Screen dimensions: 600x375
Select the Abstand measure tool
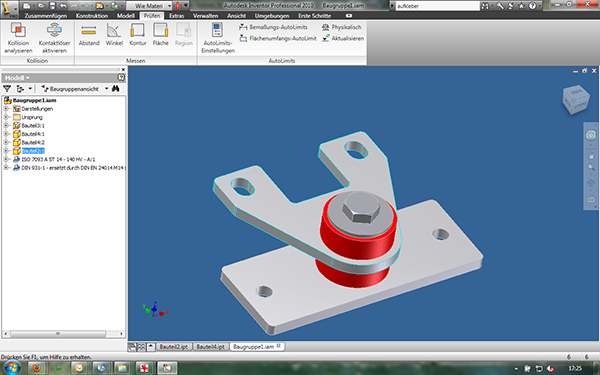89,34
